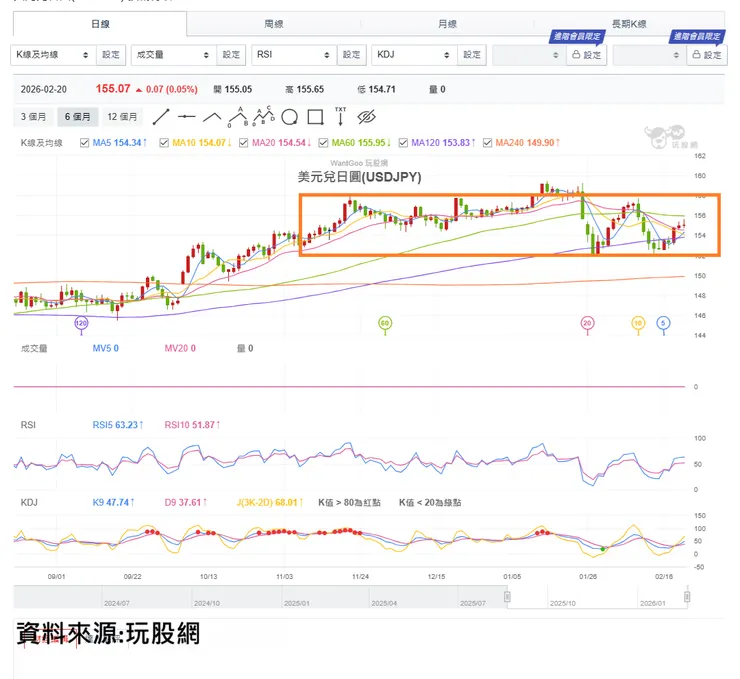
Task: Click the first locked 設定 button
Action: [x=587, y=55]
